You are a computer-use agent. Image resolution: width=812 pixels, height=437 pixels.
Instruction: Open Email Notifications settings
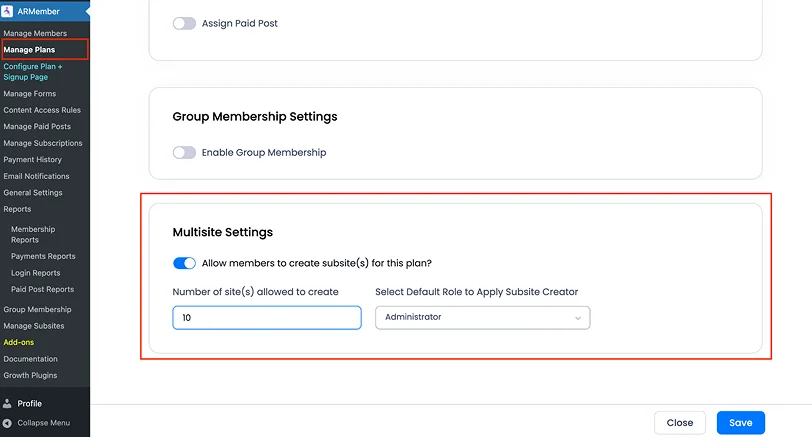(36, 176)
